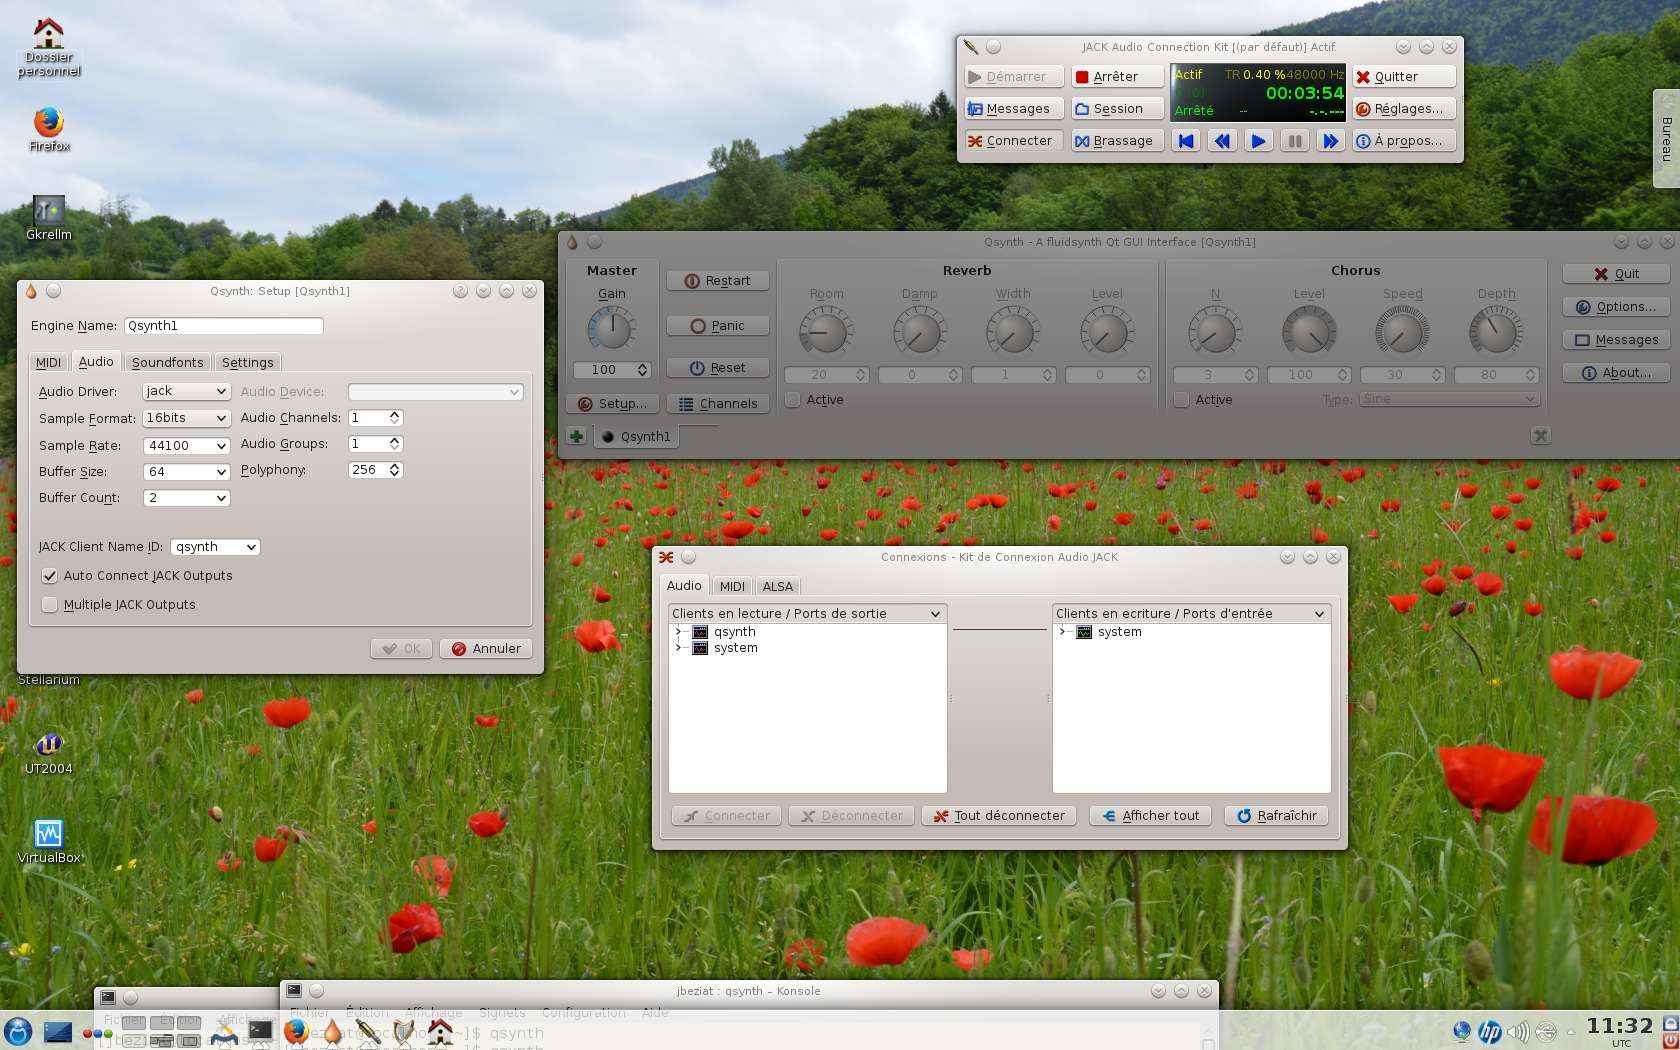This screenshot has height=1050, width=1680.
Task: Open Firefox from the desktop icon
Action: click(48, 123)
